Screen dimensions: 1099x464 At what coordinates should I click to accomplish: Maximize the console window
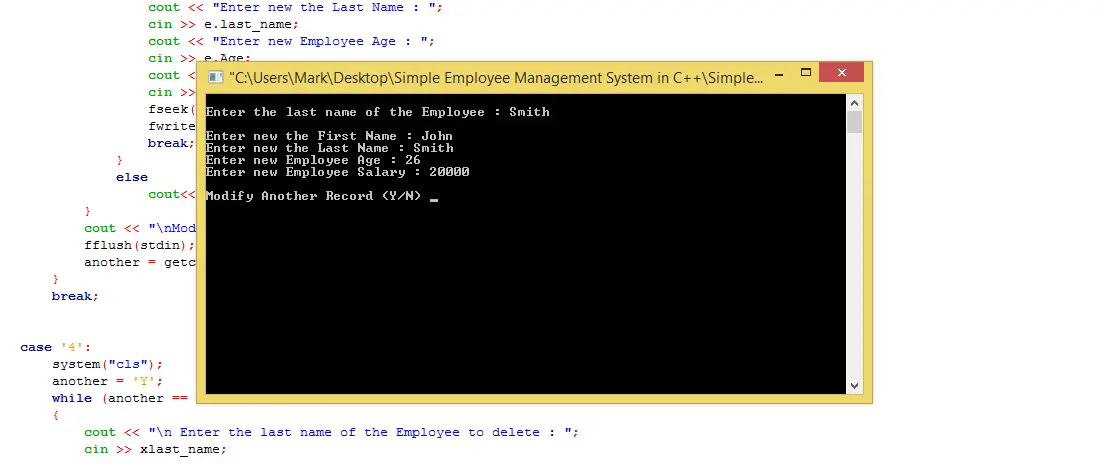coord(805,75)
